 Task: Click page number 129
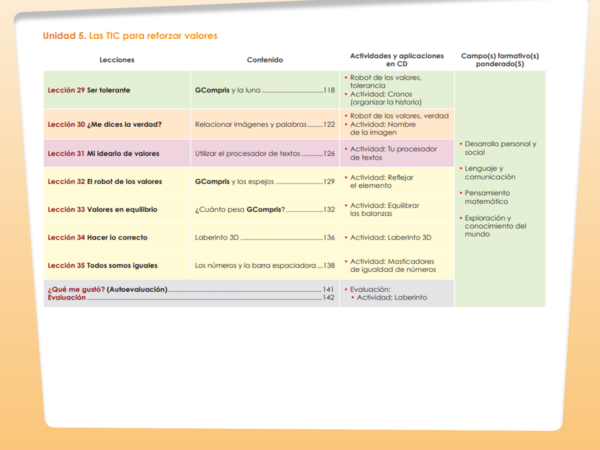(329, 181)
